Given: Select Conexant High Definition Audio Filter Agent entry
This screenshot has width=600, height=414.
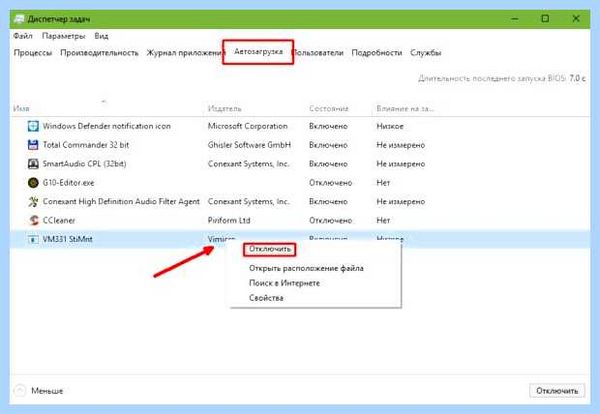Looking at the screenshot, I should coord(121,201).
